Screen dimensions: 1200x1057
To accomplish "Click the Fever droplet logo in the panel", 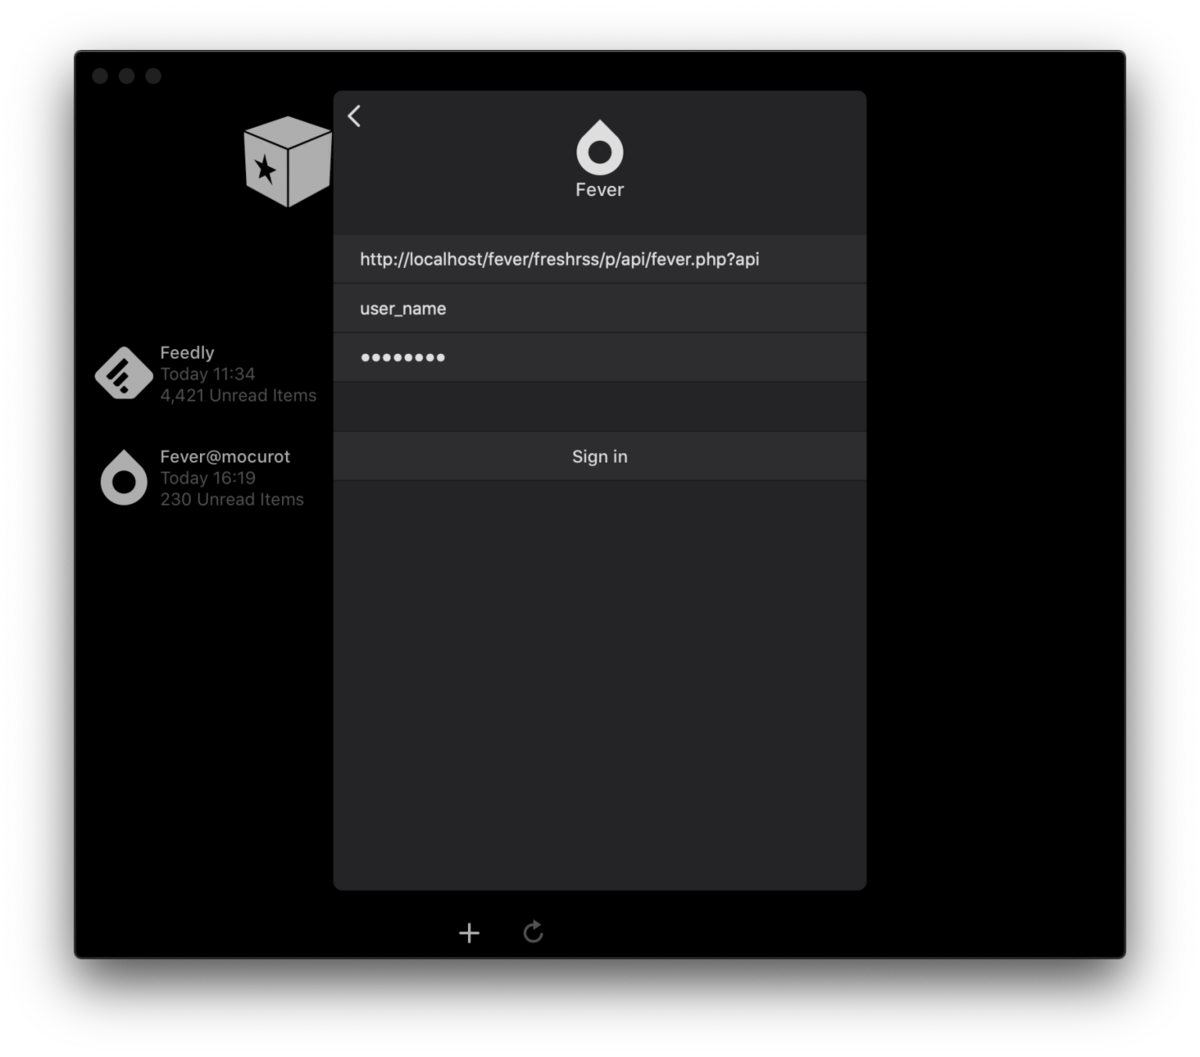I will coord(600,148).
